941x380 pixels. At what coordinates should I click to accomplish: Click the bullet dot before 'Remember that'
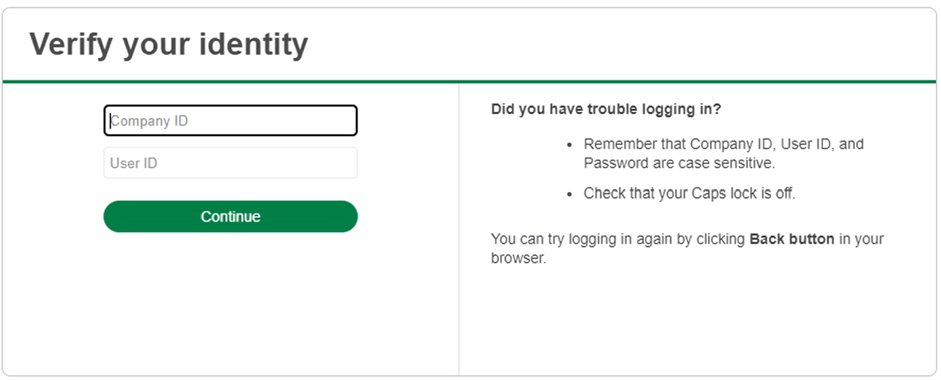click(x=571, y=145)
